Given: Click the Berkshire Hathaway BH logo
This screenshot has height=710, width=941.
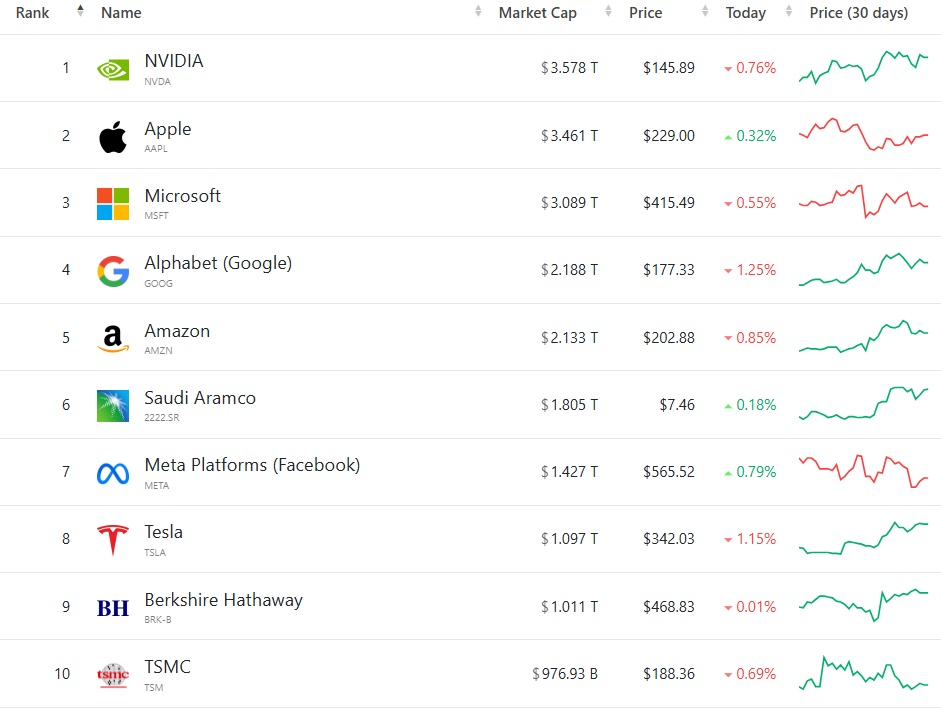Looking at the screenshot, I should click(112, 607).
